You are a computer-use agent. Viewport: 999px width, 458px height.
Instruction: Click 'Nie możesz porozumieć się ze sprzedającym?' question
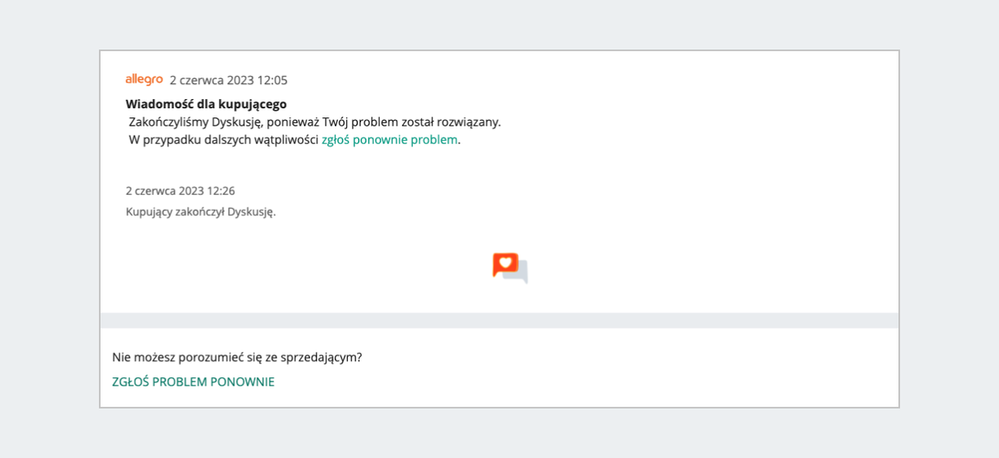click(x=236, y=356)
